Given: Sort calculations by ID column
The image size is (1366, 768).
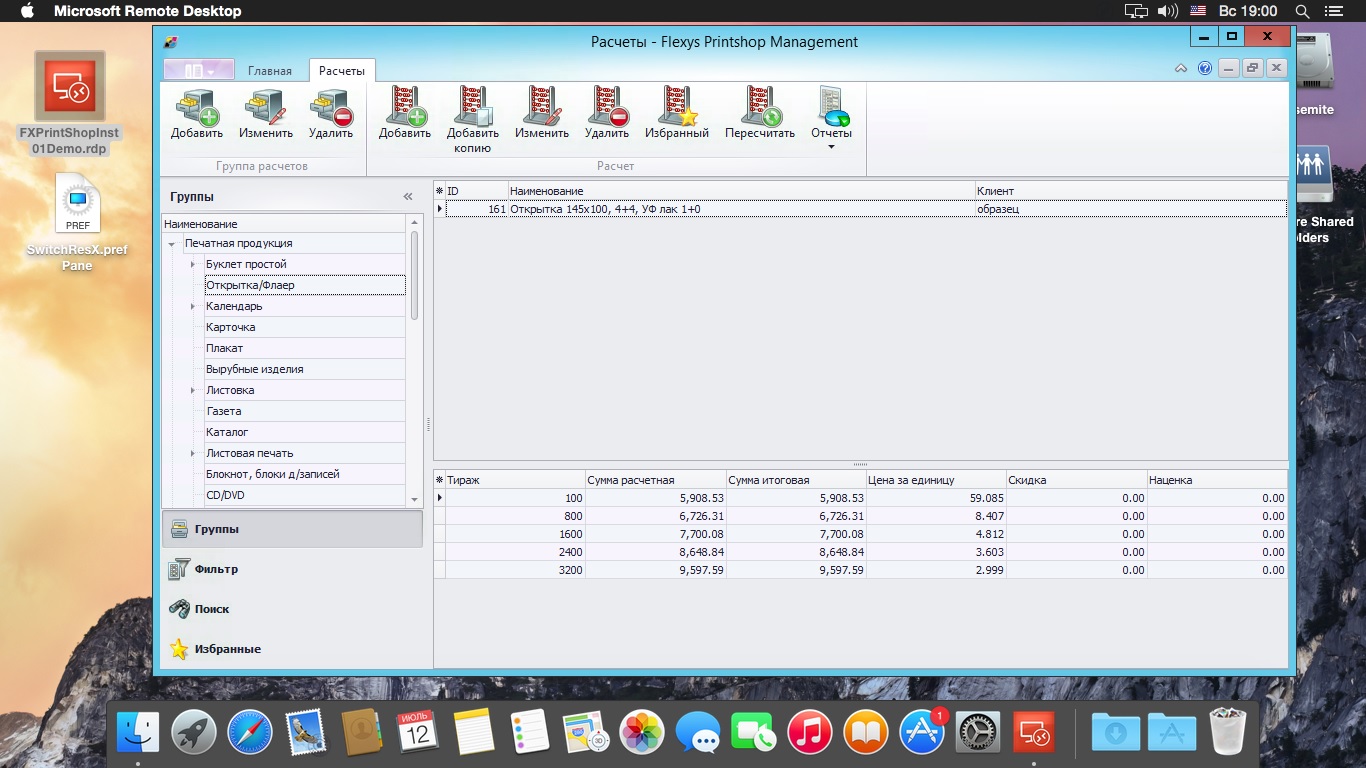Looking at the screenshot, I should point(476,191).
